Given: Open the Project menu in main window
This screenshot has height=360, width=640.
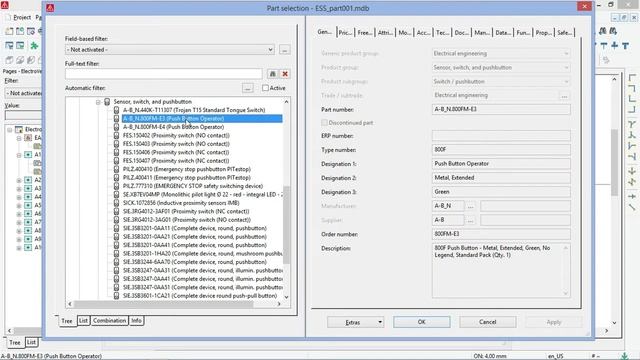Looking at the screenshot, I should pos(22,17).
